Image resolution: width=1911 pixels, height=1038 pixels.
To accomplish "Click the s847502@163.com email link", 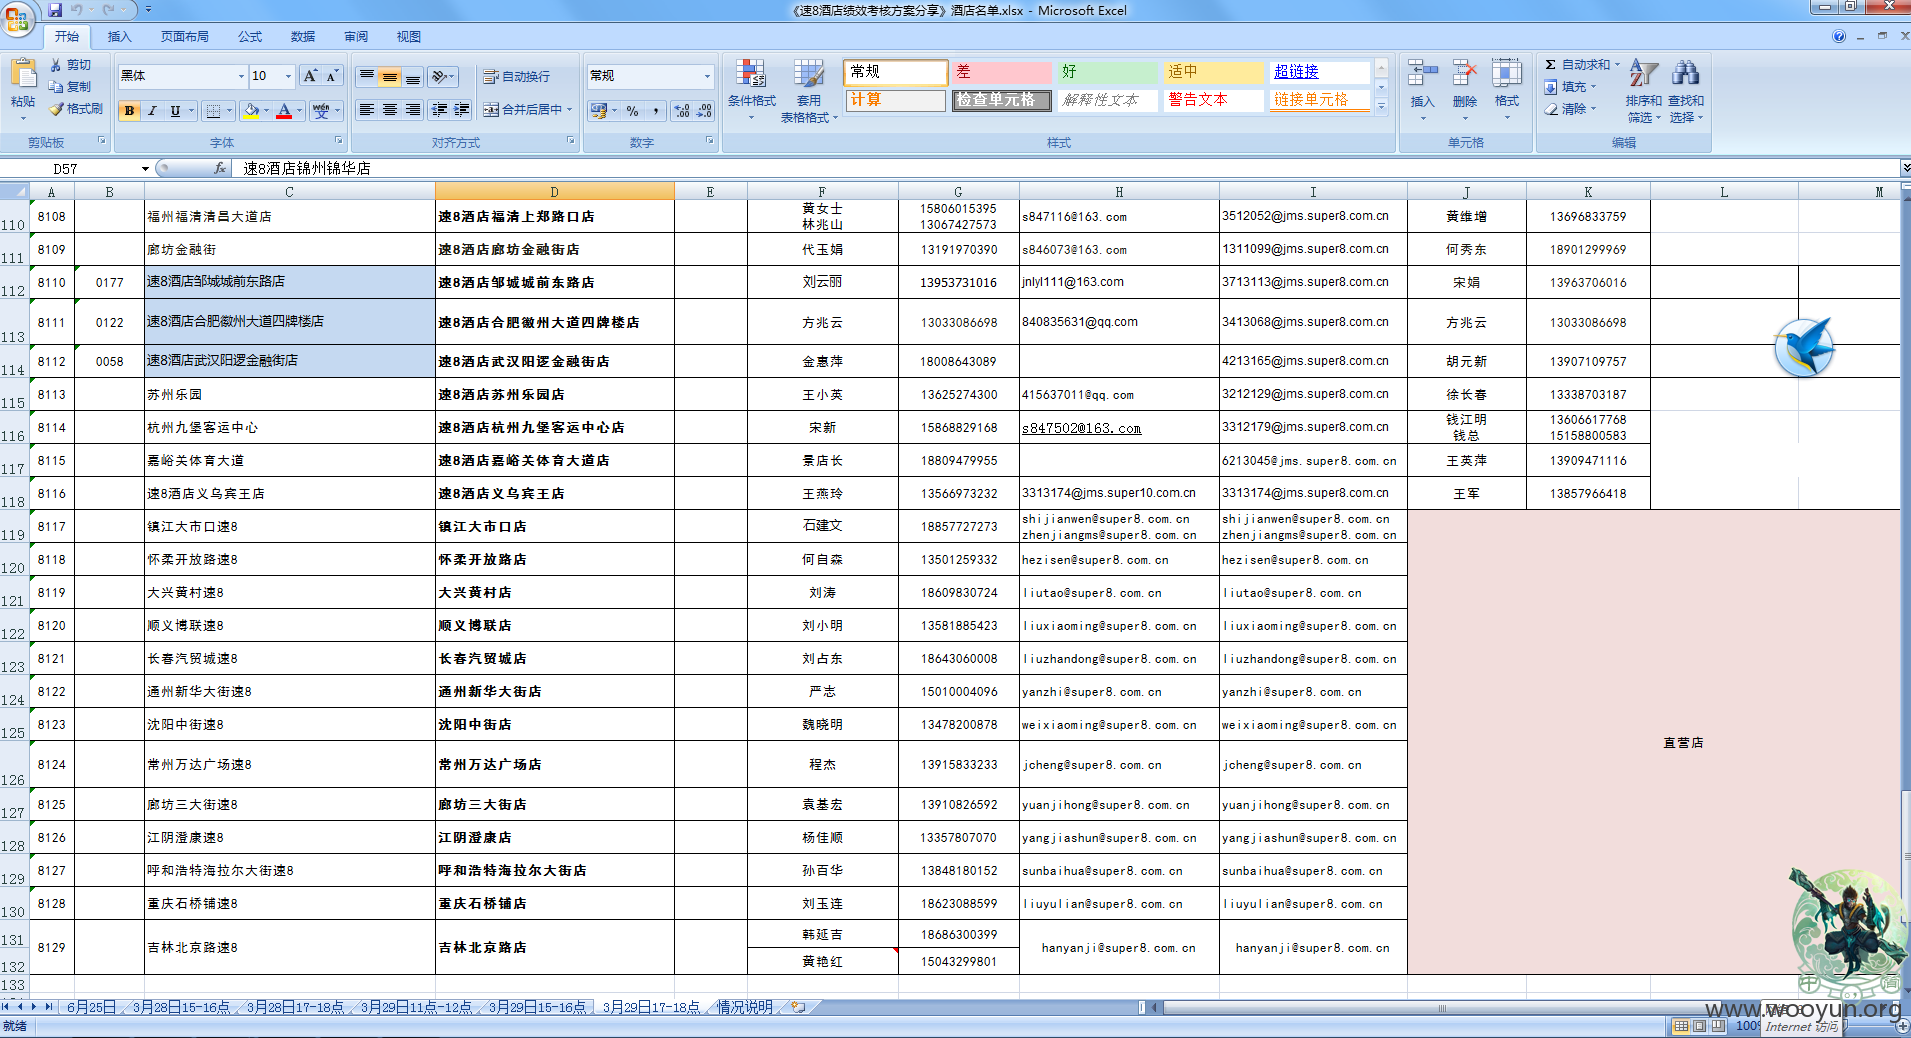I will [1081, 428].
